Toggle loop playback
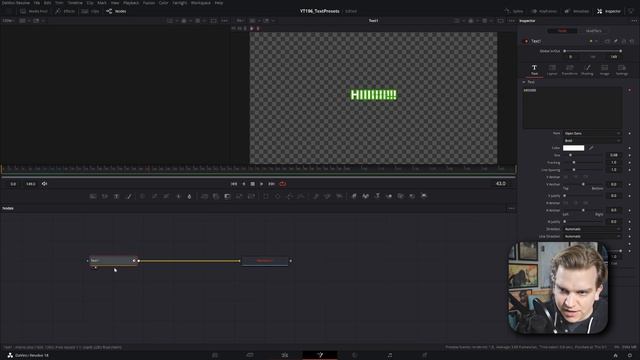The width and height of the screenshot is (640, 360). [x=282, y=184]
